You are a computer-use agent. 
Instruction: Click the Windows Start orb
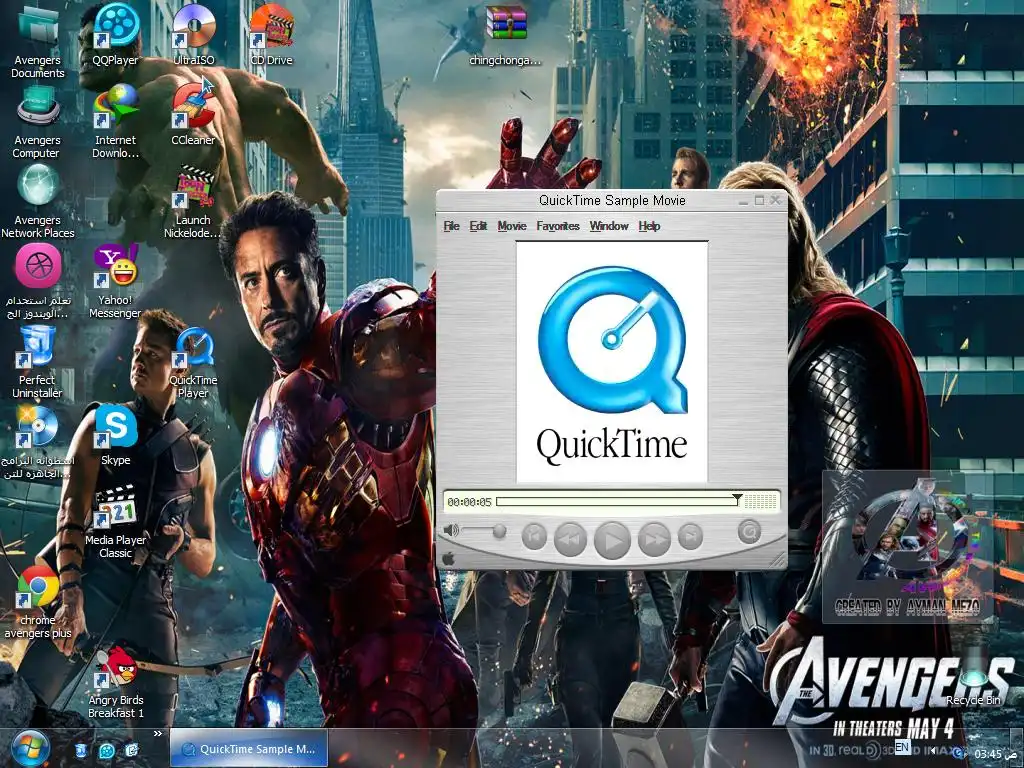30,748
